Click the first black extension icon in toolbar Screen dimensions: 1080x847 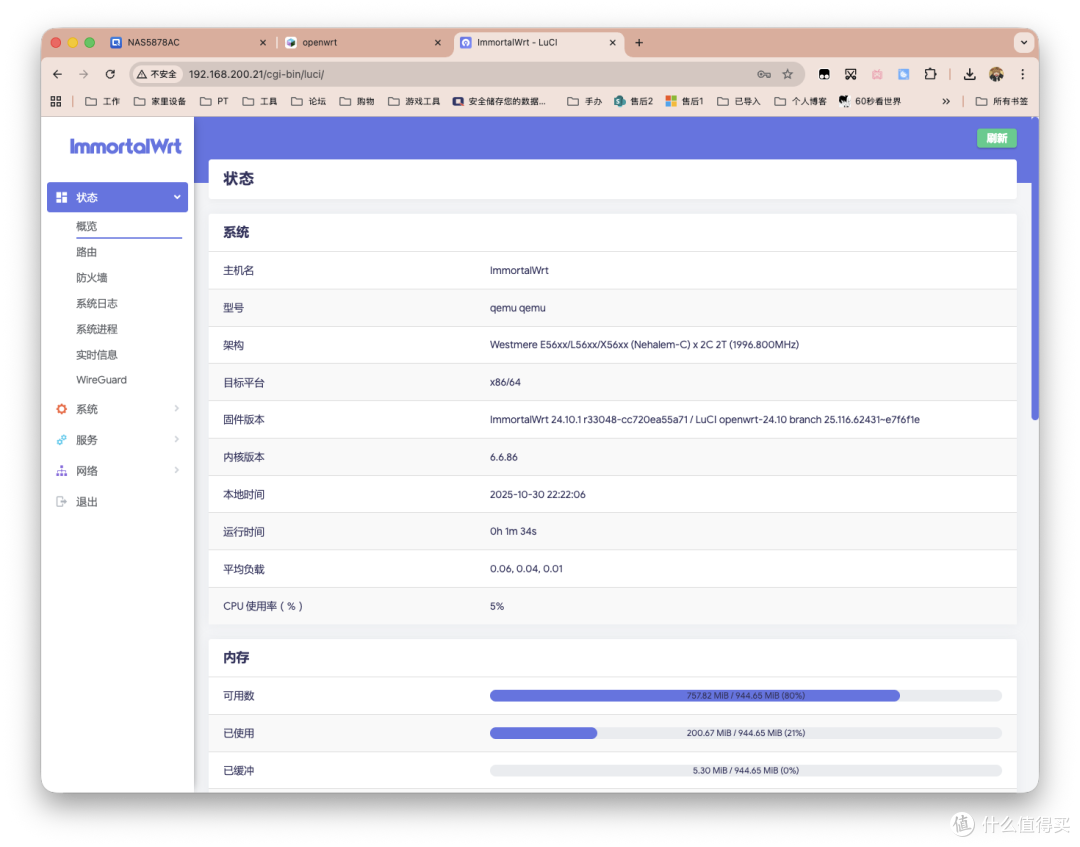pyautogui.click(x=824, y=74)
